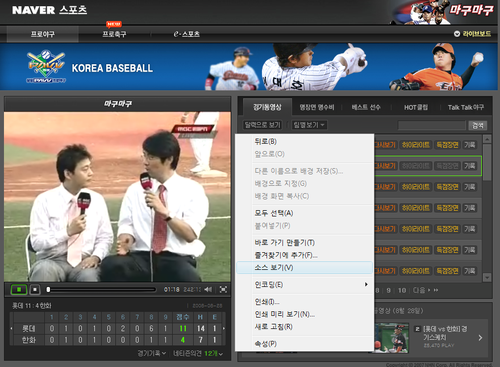Click the scoreboard's left arrow

pyautogui.click(x=11, y=329)
